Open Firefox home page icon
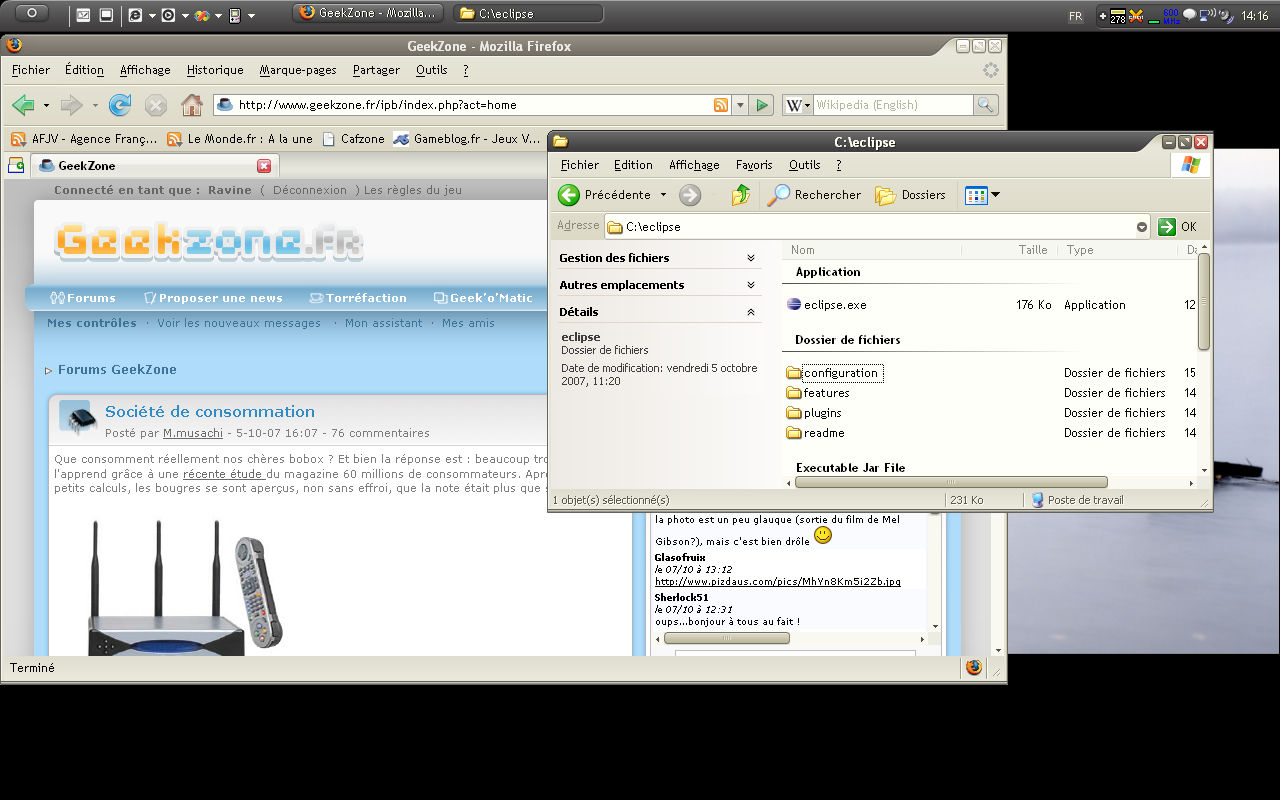The width and height of the screenshot is (1280, 800). point(192,105)
